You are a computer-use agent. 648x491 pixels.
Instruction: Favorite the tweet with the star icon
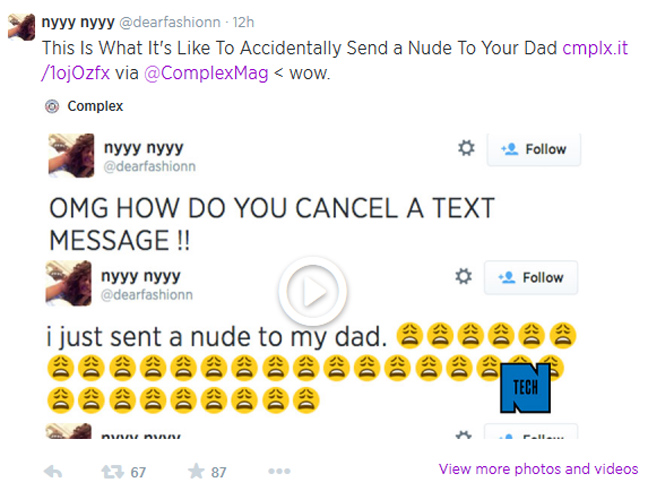196,471
